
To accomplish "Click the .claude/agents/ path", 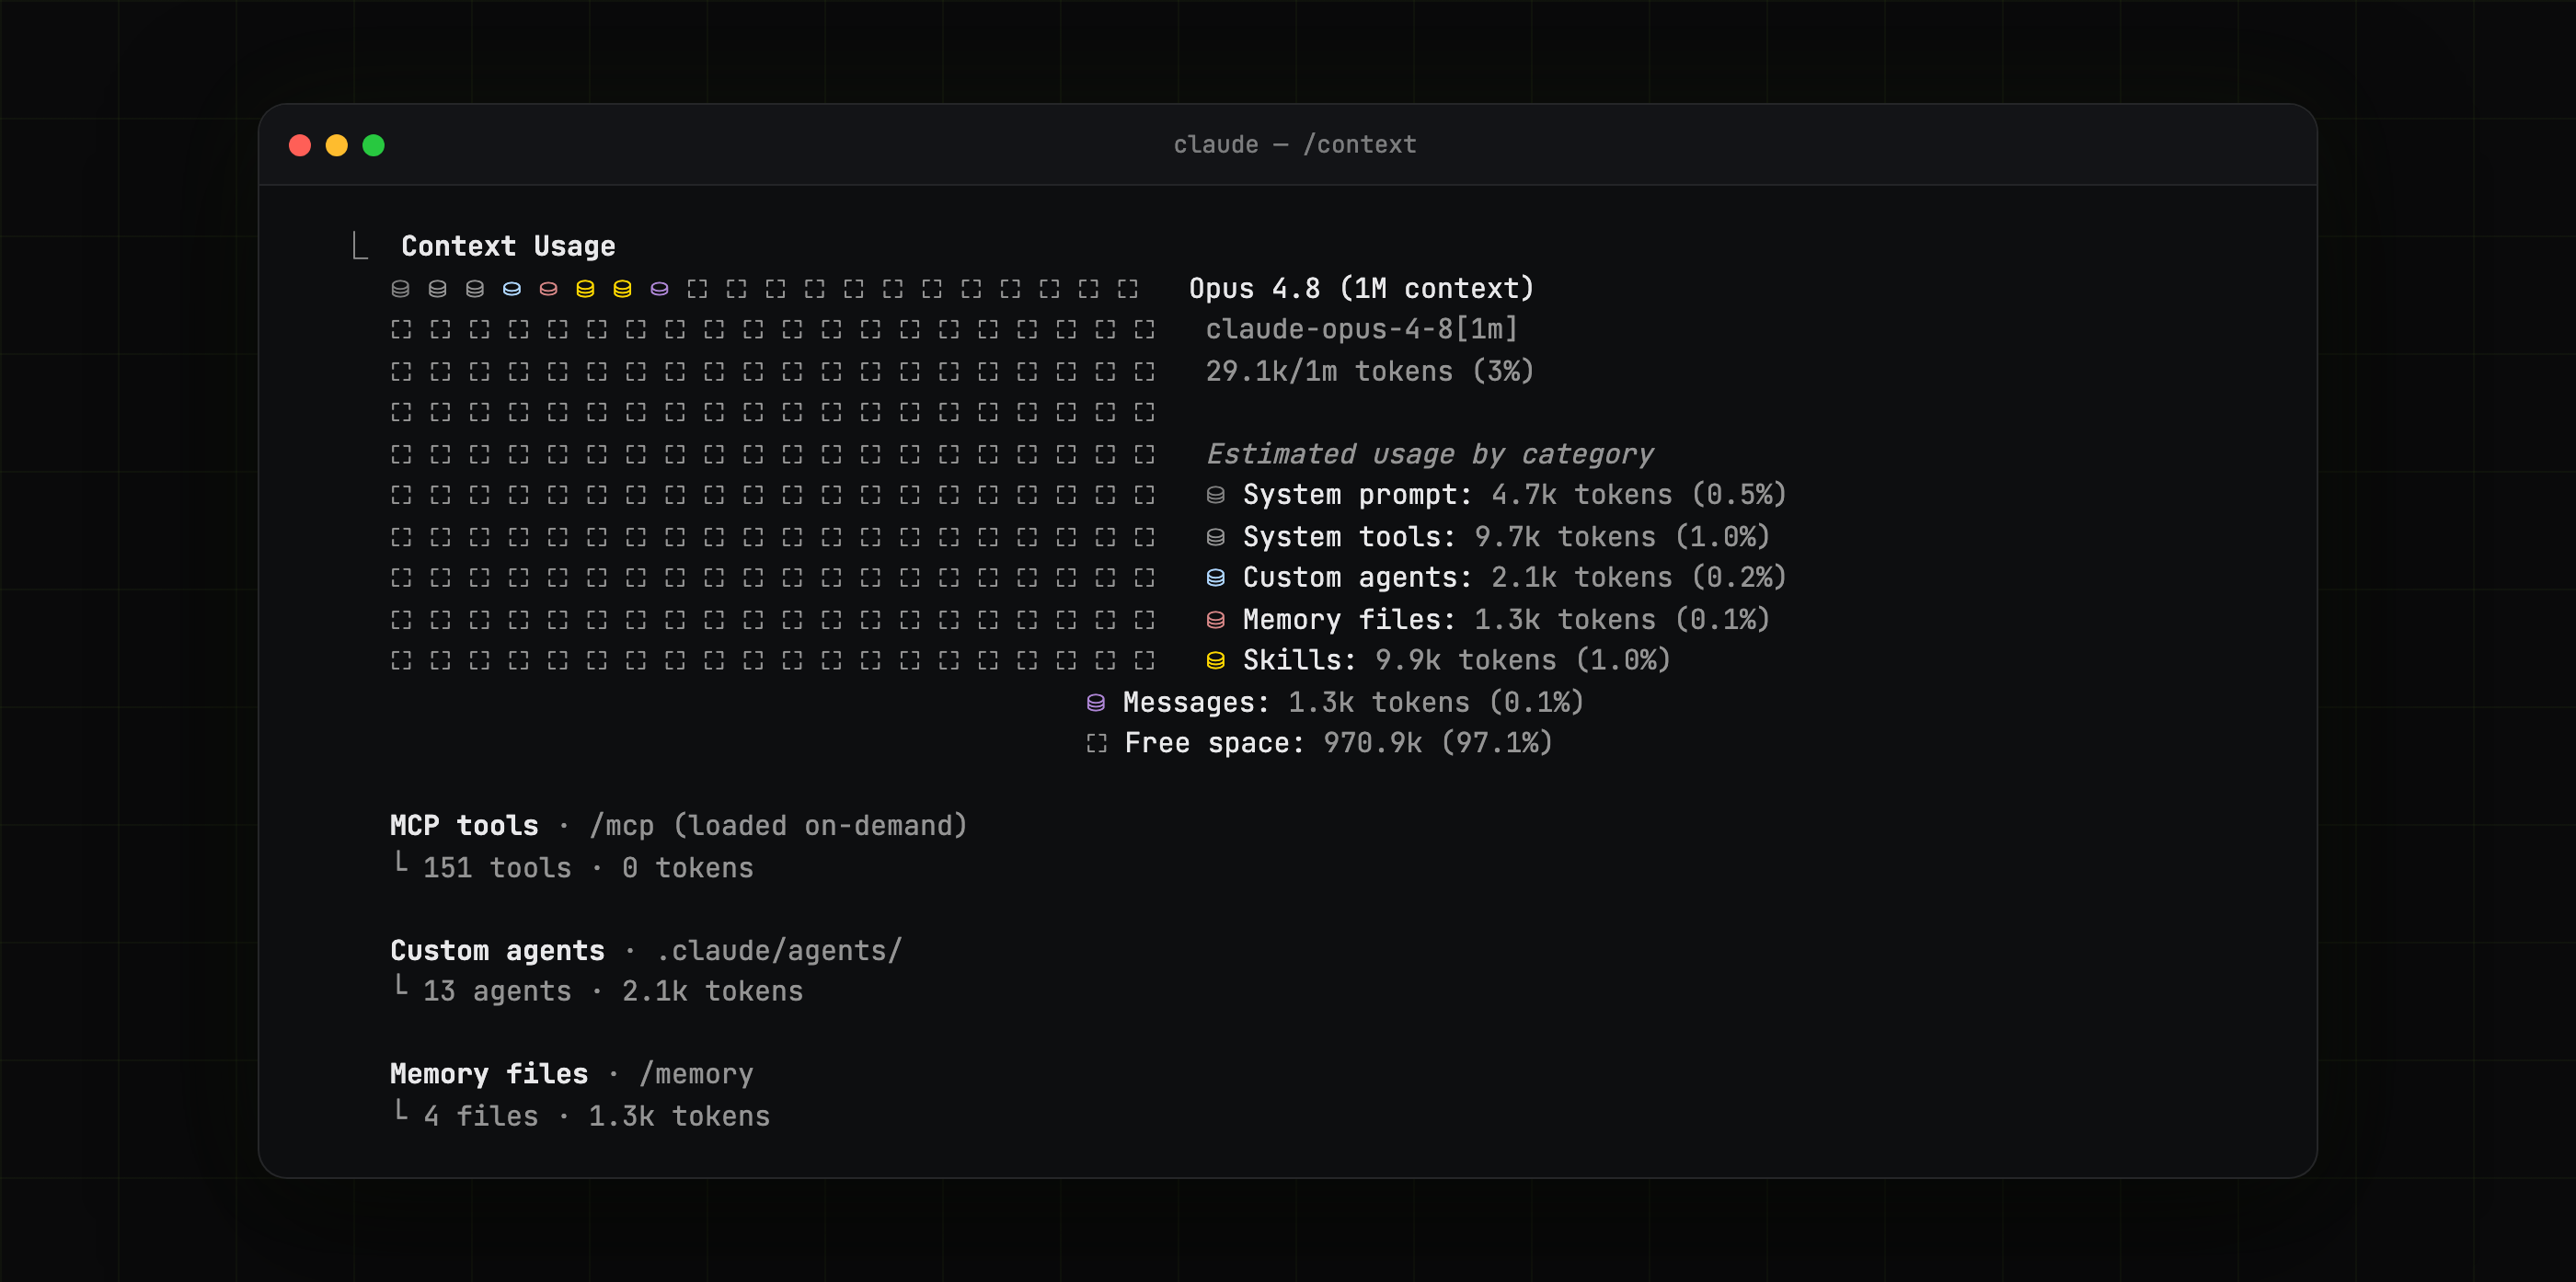I will point(779,951).
